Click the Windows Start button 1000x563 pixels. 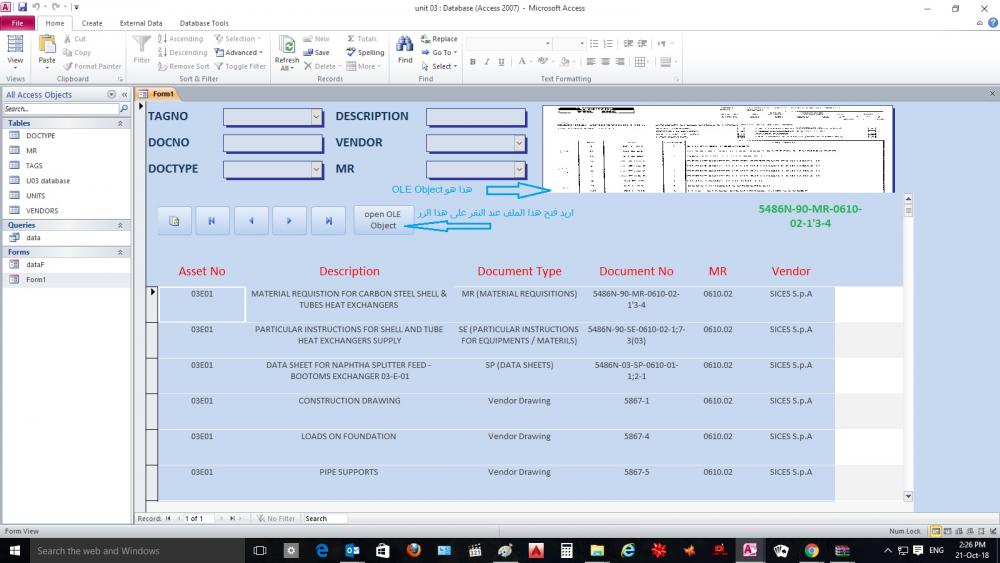click(15, 550)
